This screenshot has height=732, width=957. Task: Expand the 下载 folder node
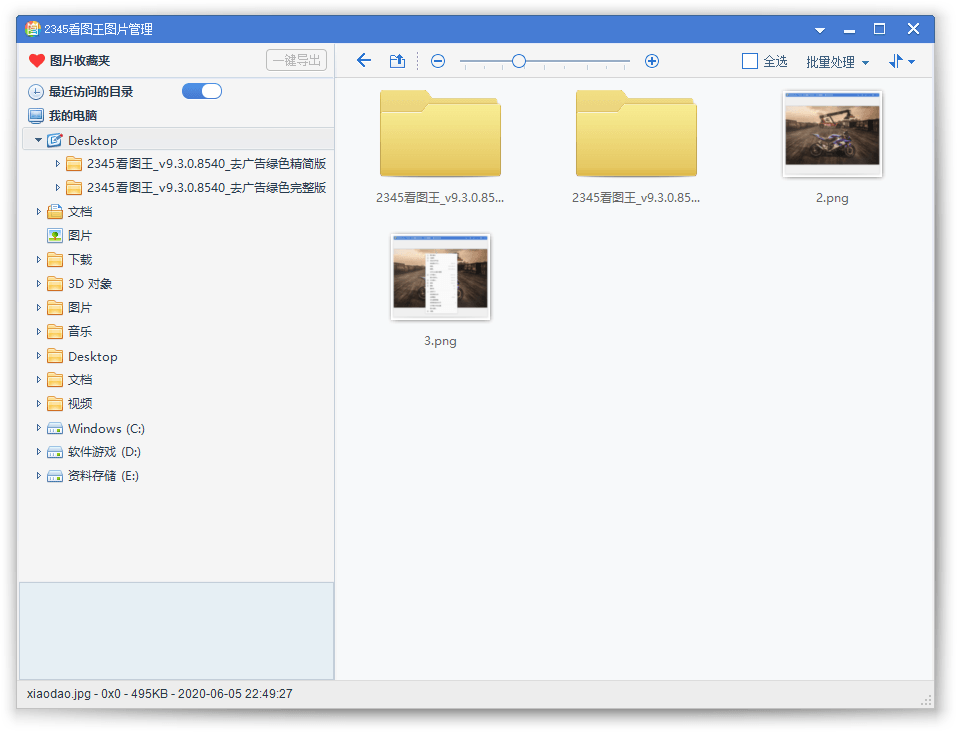coord(38,259)
